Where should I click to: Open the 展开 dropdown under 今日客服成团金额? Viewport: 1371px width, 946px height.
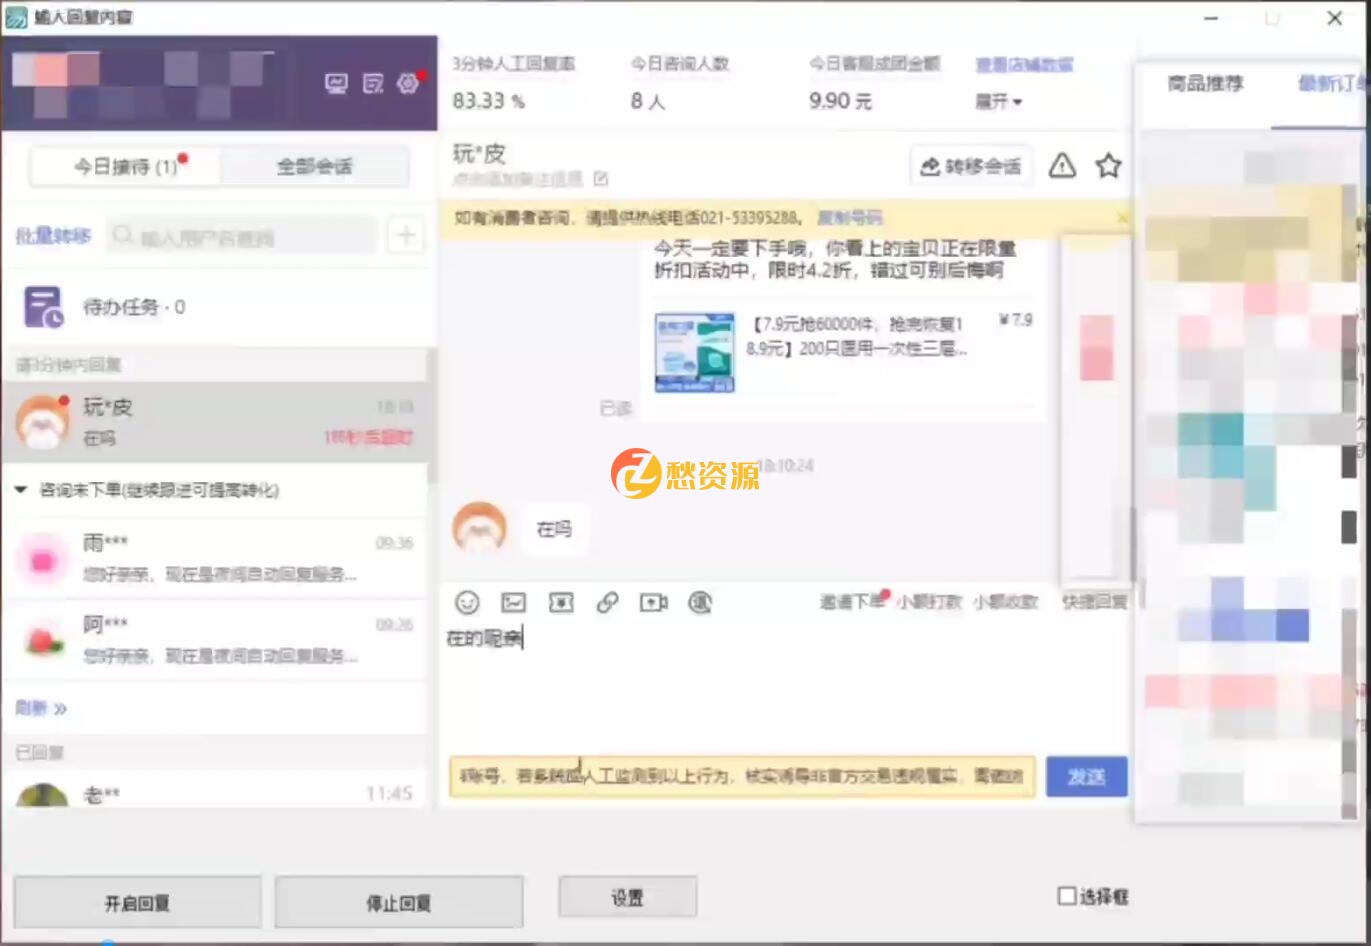point(997,101)
